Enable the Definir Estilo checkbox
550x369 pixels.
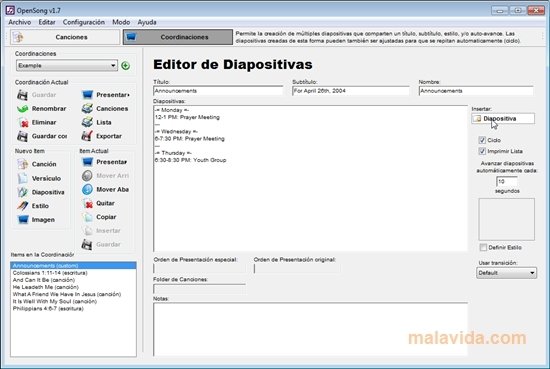(483, 247)
